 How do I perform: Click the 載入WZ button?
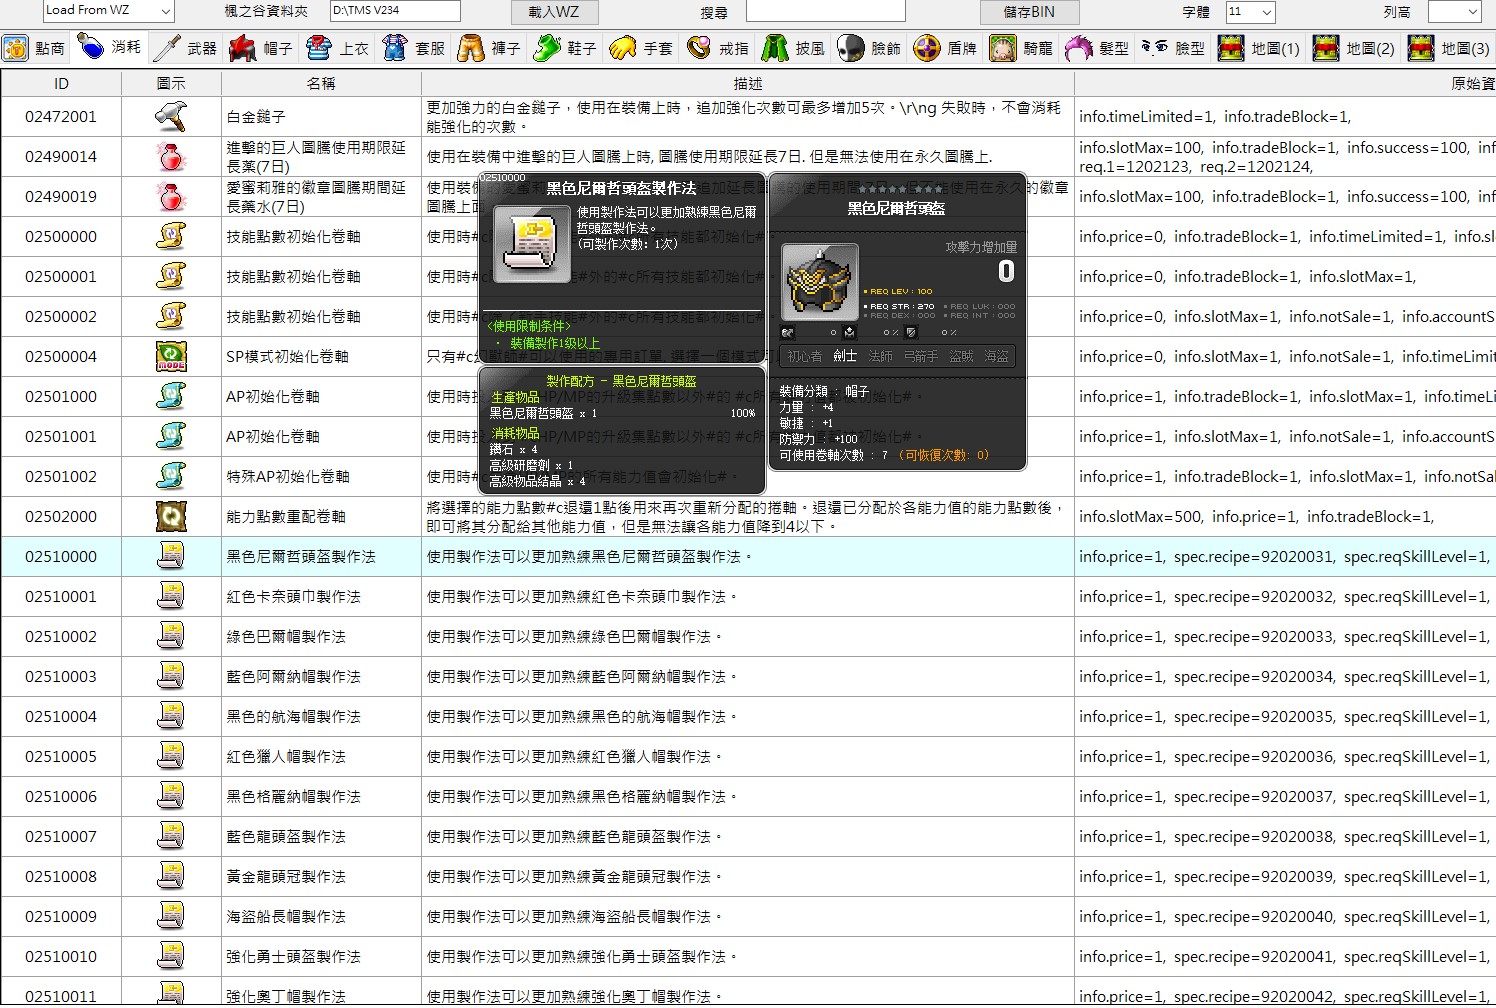tap(553, 12)
